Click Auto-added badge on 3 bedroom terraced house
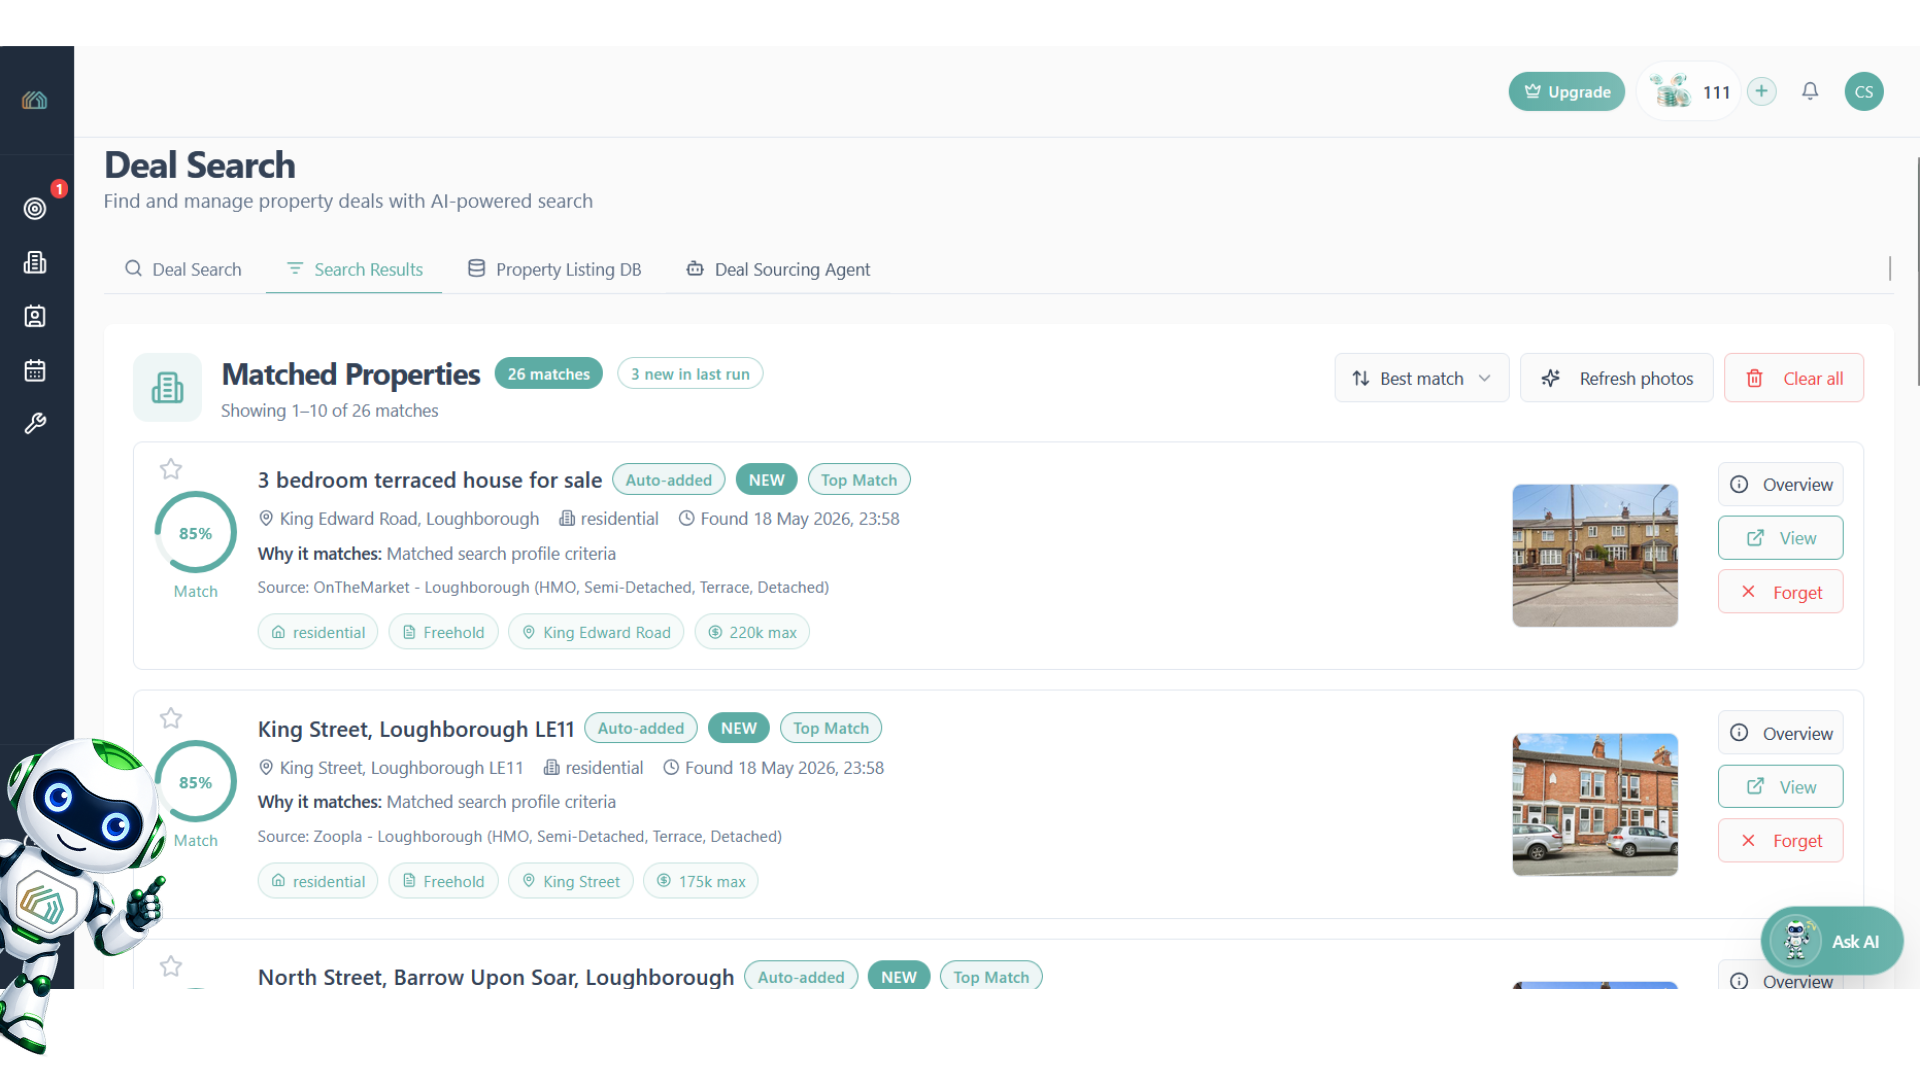 click(669, 480)
